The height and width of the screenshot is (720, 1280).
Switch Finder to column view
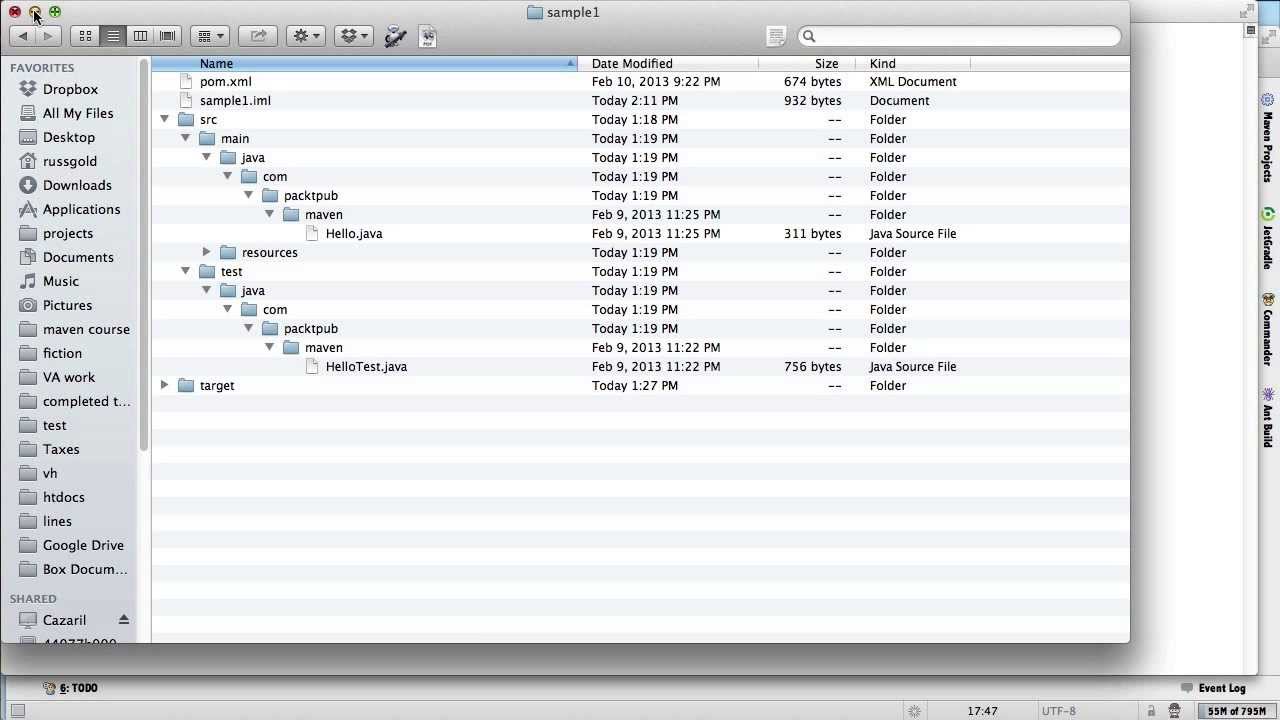click(x=140, y=36)
